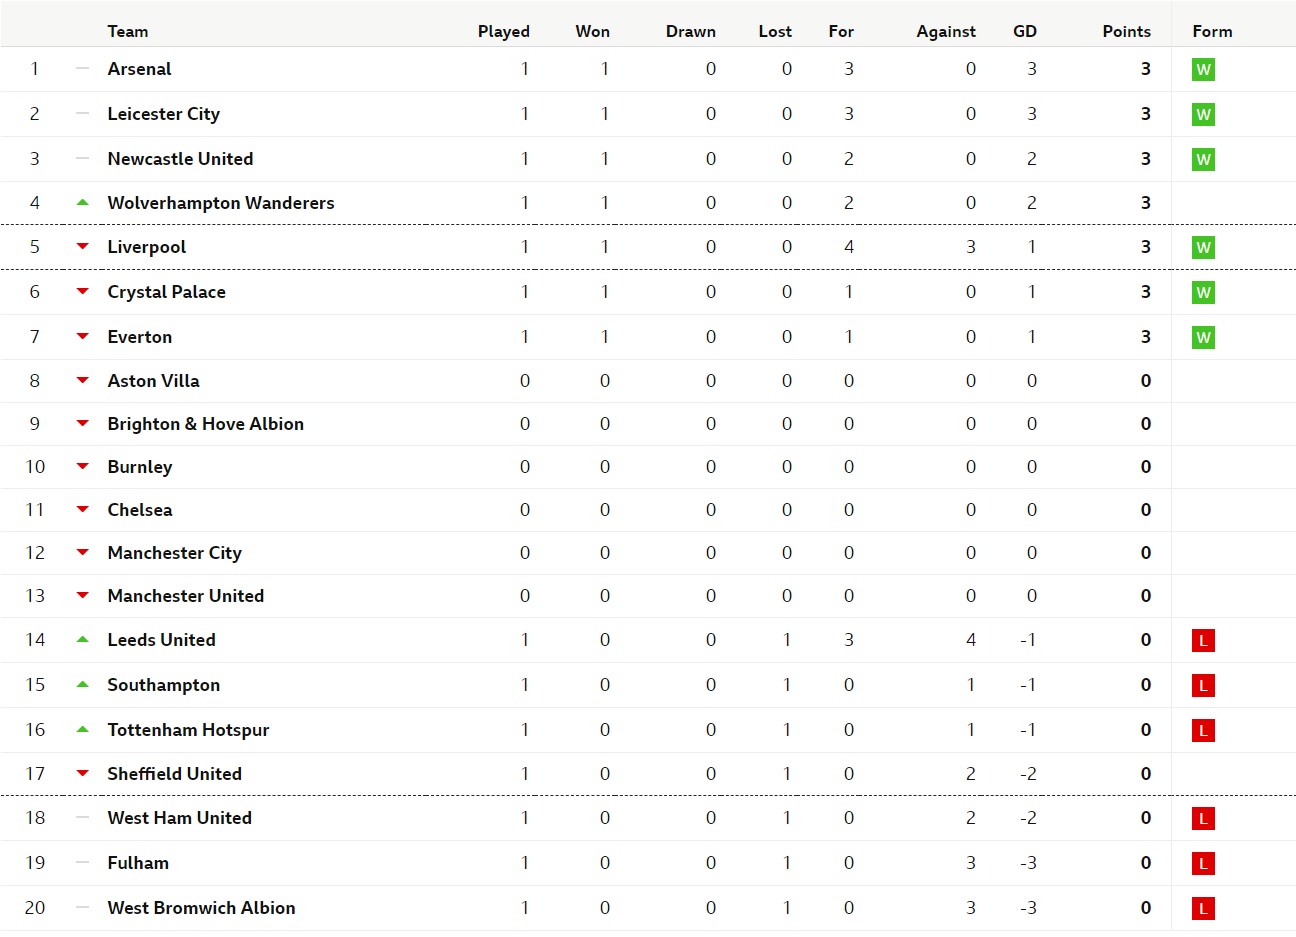
Task: Open the Tottenham Hotspur team link
Action: coord(188,730)
